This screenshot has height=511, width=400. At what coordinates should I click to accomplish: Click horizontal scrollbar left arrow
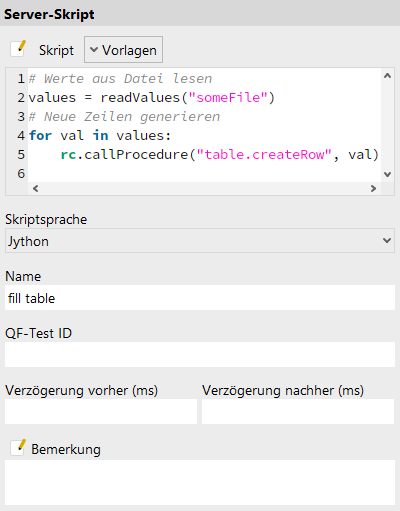click(x=36, y=189)
